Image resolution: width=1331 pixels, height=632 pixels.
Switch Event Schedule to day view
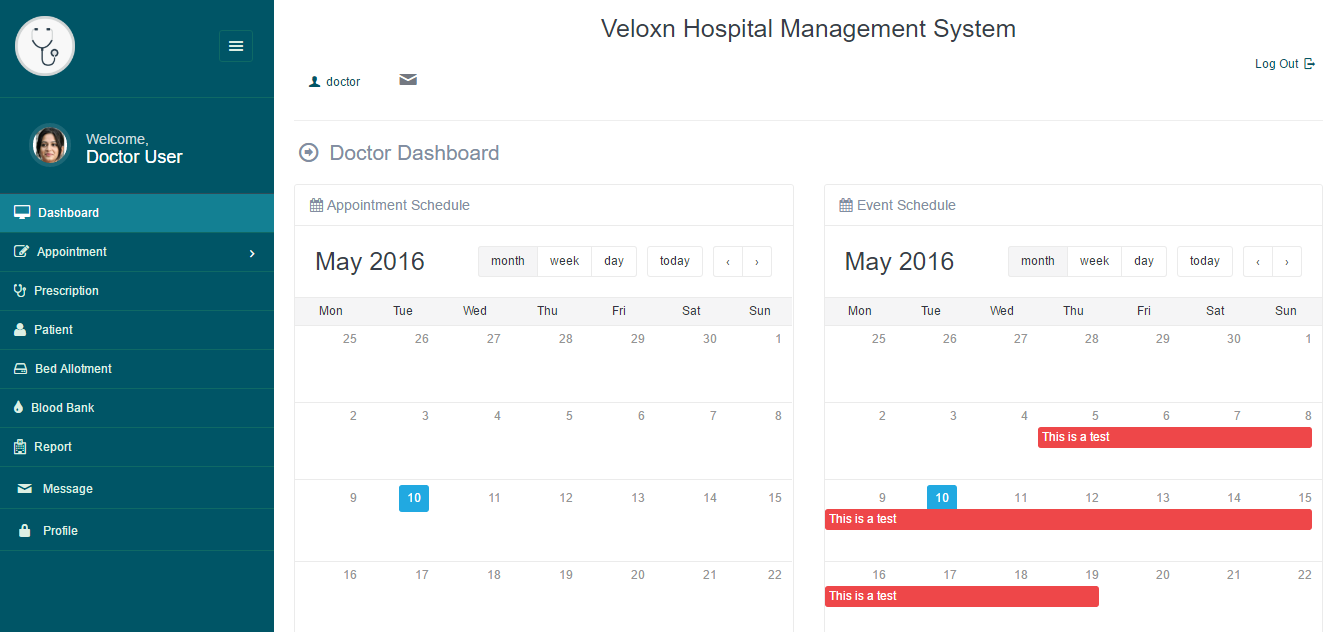click(x=1144, y=261)
